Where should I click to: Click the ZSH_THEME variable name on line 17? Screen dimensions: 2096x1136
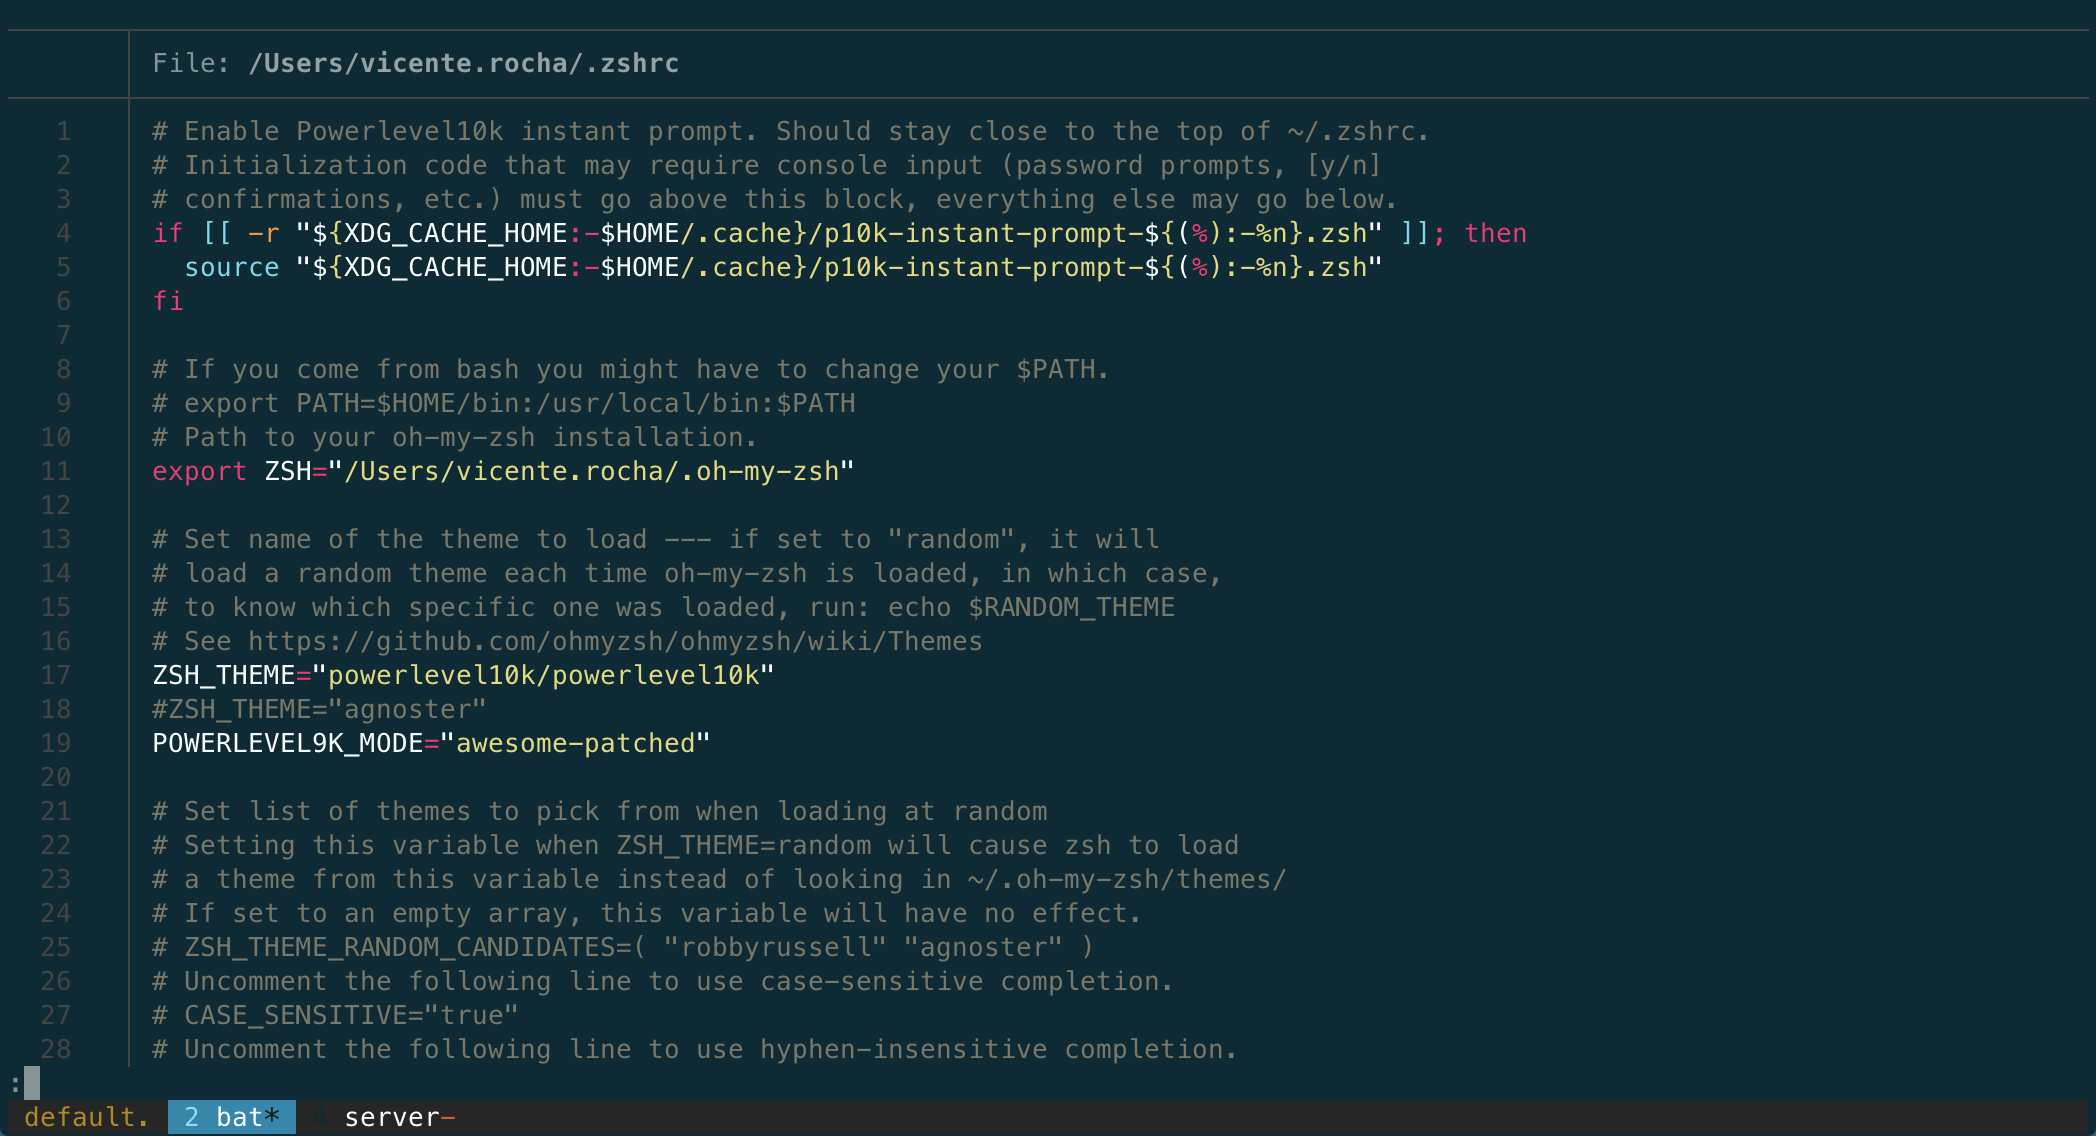224,675
